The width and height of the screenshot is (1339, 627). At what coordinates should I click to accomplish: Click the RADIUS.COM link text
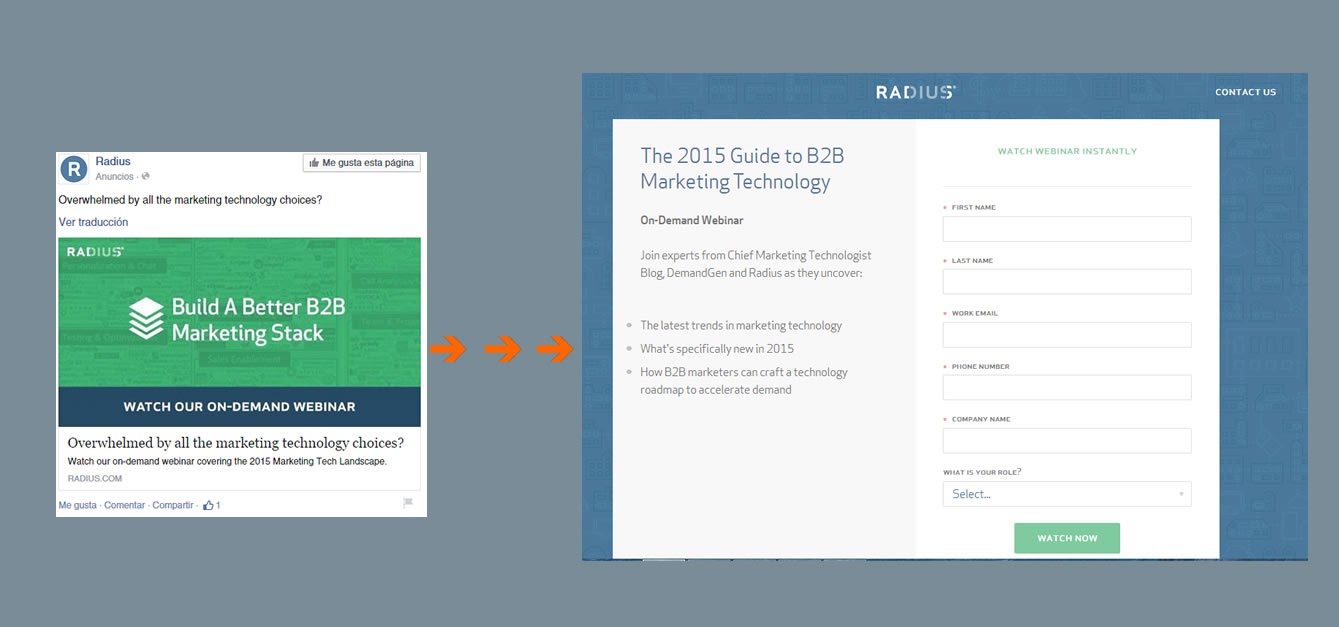click(94, 479)
